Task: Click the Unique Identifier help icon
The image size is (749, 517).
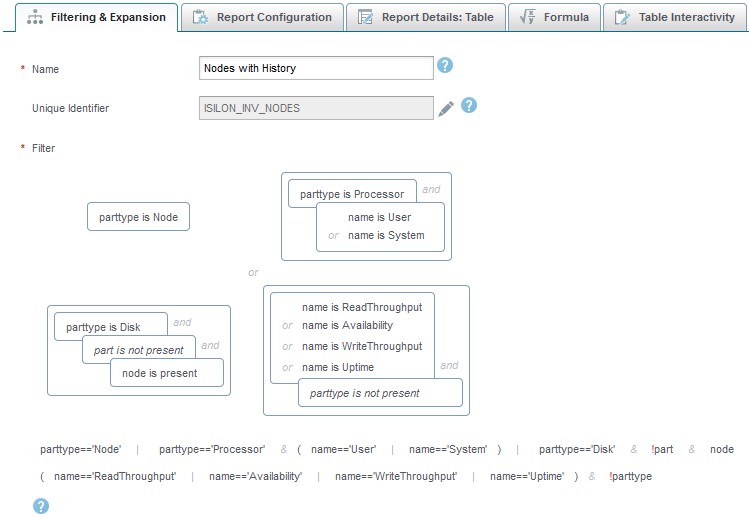Action: (x=469, y=105)
